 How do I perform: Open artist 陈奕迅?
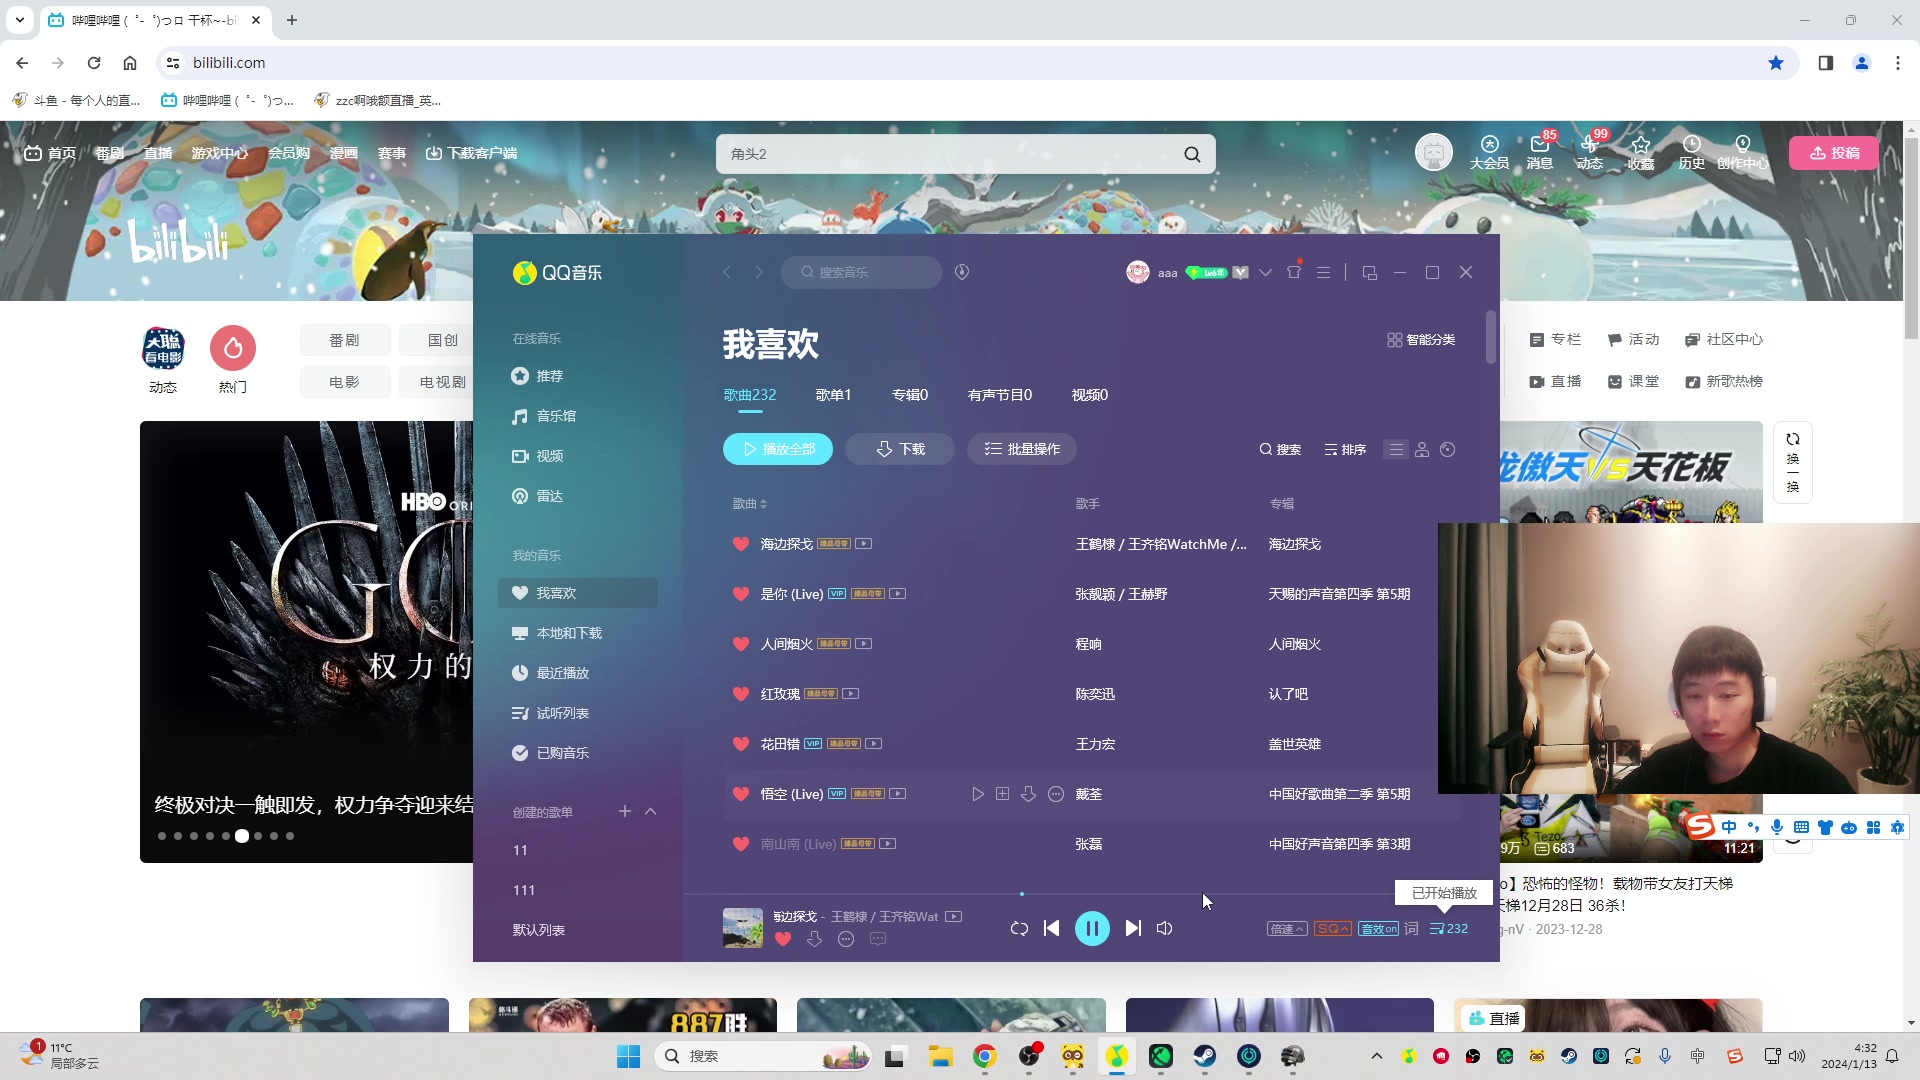(1095, 694)
